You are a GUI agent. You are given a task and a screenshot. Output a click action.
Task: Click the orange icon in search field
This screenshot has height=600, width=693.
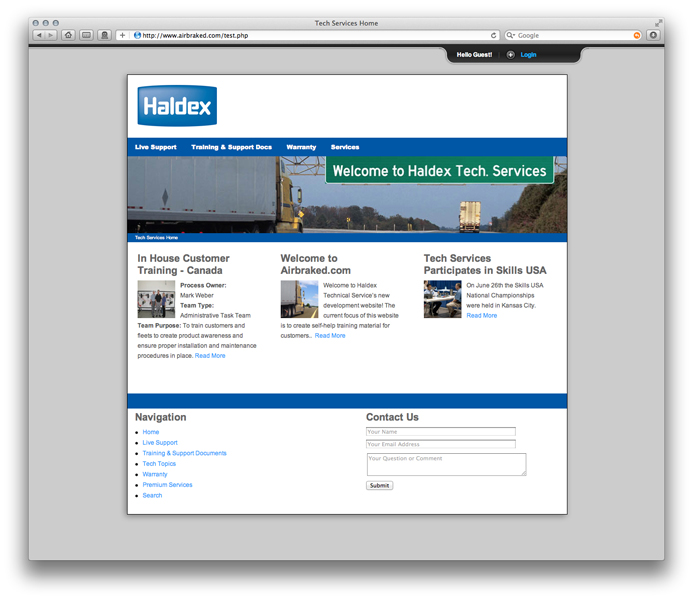pos(637,35)
